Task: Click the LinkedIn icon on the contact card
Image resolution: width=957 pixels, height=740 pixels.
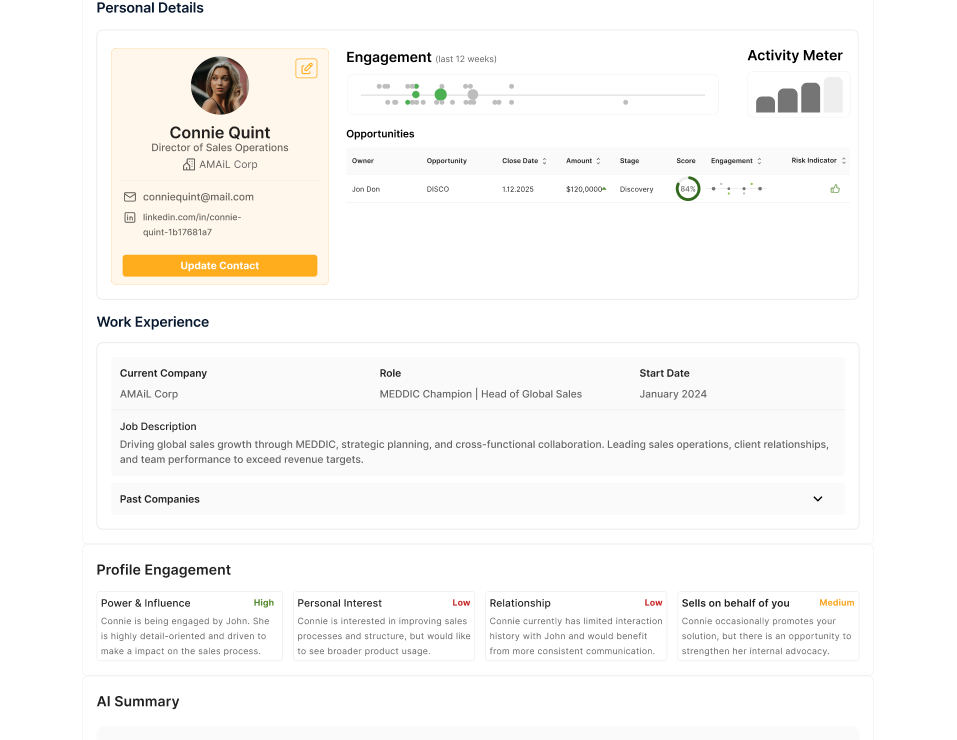Action: click(x=130, y=217)
